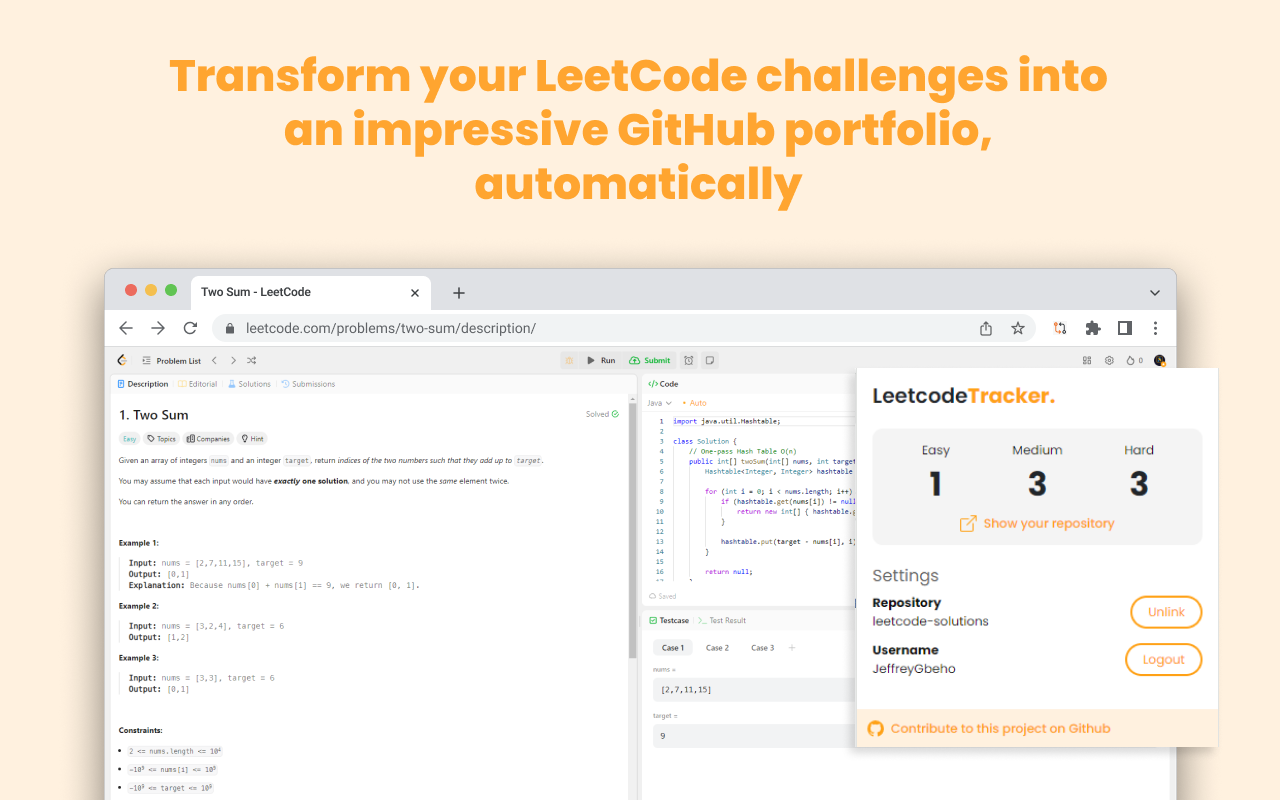This screenshot has width=1280, height=800.
Task: Log out via the Logout button
Action: (1163, 659)
